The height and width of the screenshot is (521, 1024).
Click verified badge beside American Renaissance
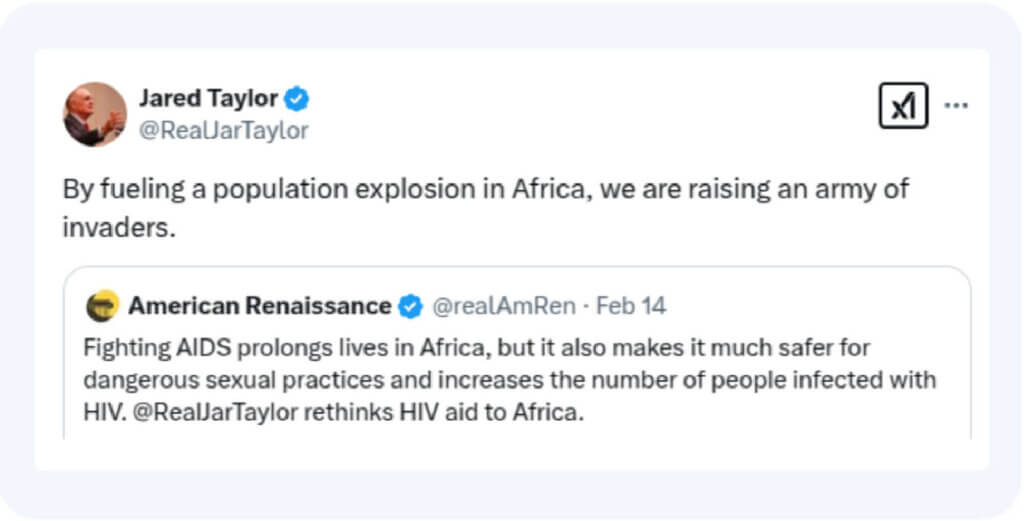pos(410,306)
